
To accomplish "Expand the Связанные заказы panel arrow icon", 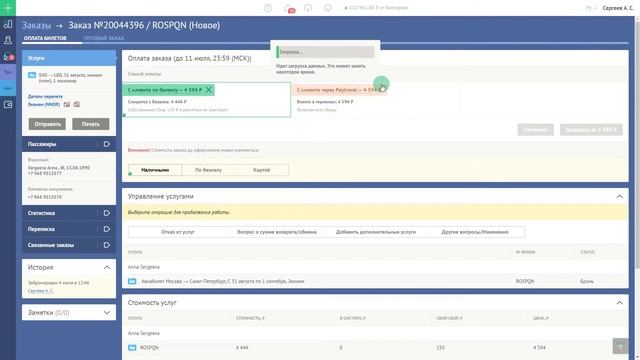I will pyautogui.click(x=107, y=245).
